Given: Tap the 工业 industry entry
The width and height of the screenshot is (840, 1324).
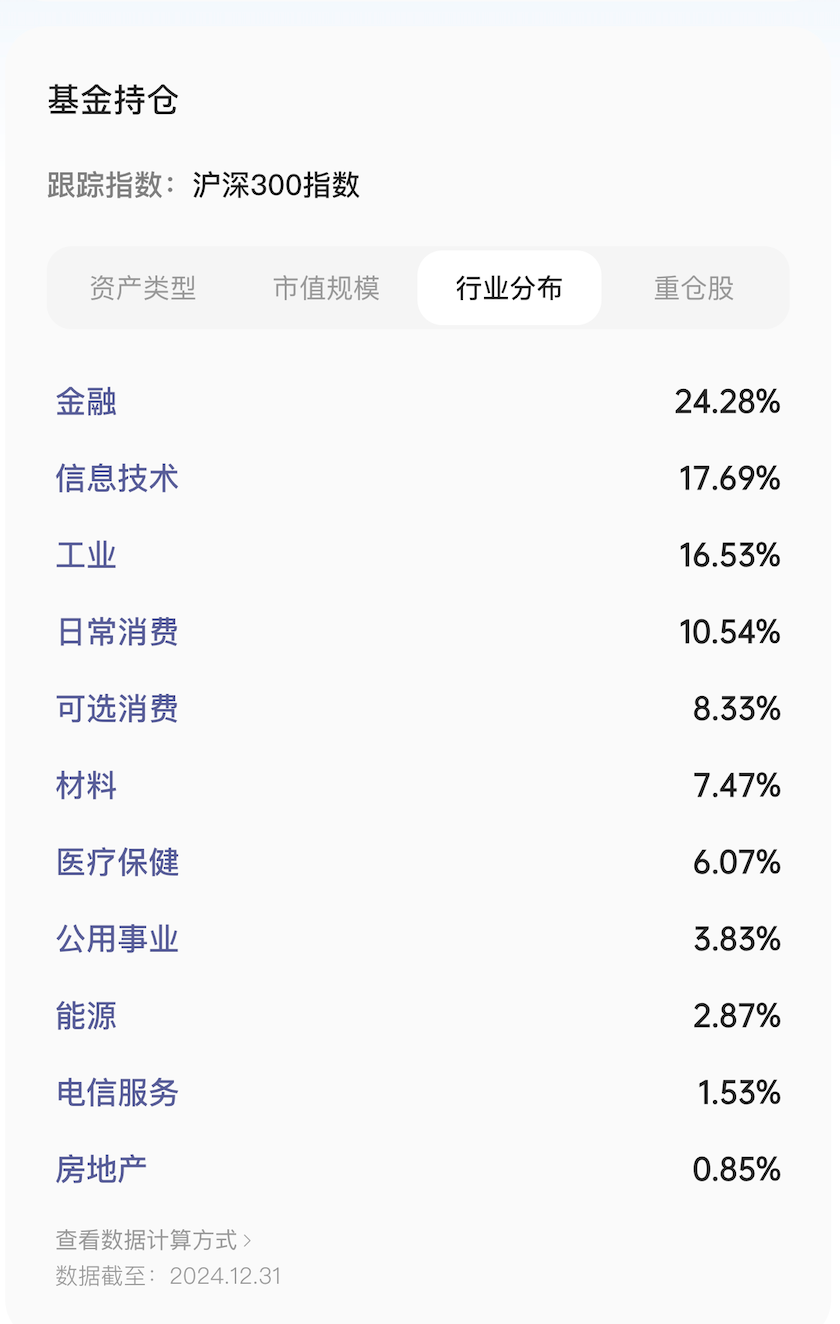Looking at the screenshot, I should 86,555.
